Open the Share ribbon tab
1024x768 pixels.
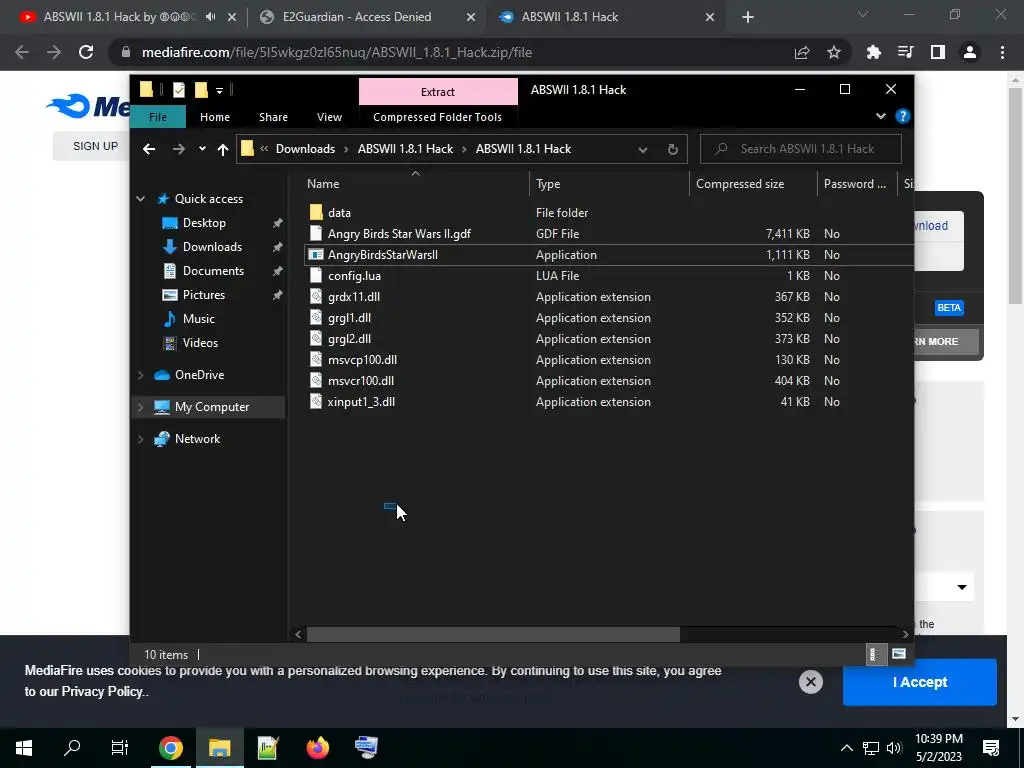click(x=273, y=117)
